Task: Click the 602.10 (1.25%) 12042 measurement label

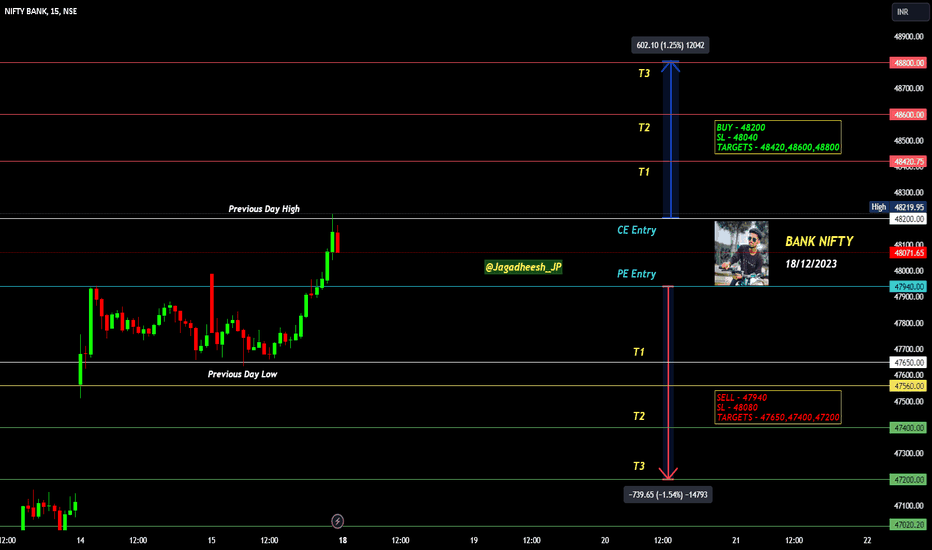Action: (x=670, y=45)
